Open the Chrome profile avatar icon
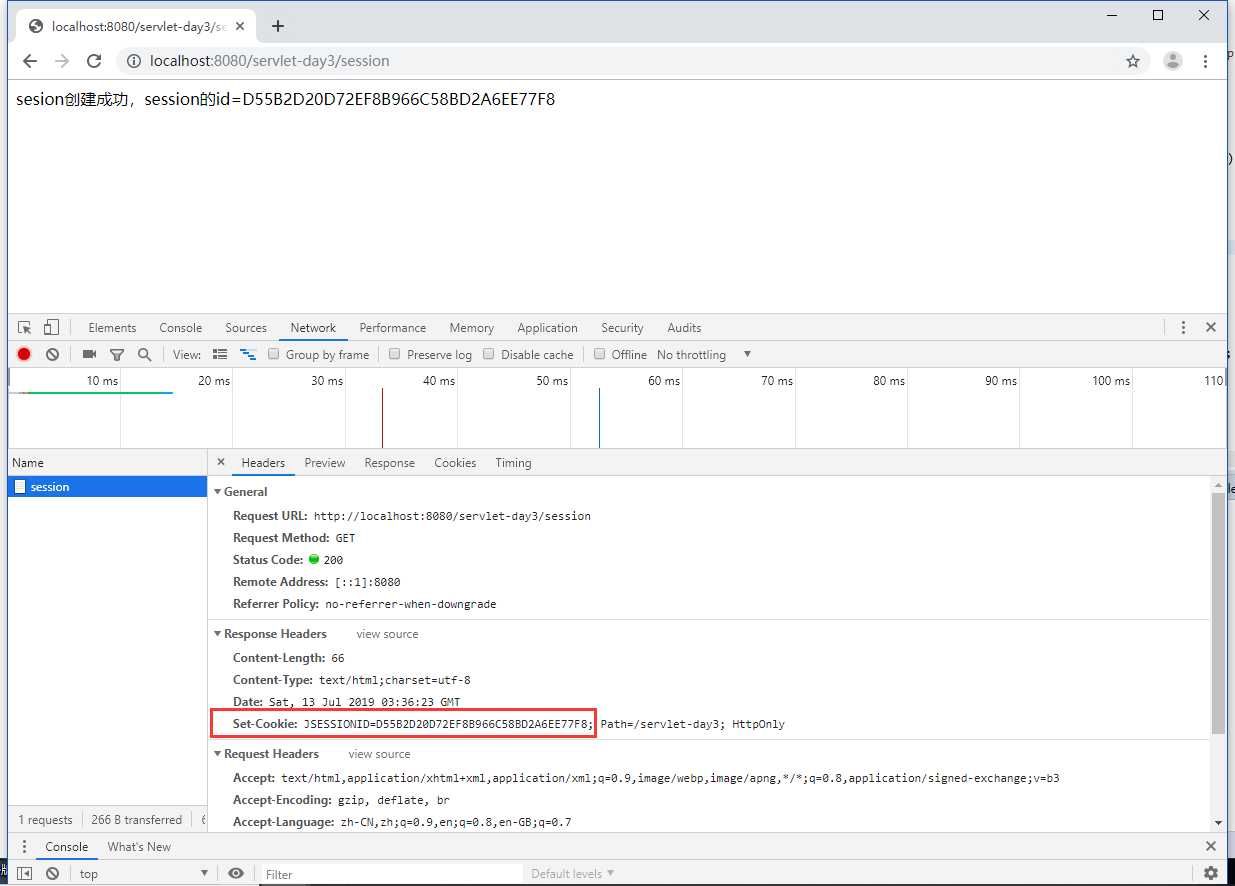 click(x=1173, y=61)
